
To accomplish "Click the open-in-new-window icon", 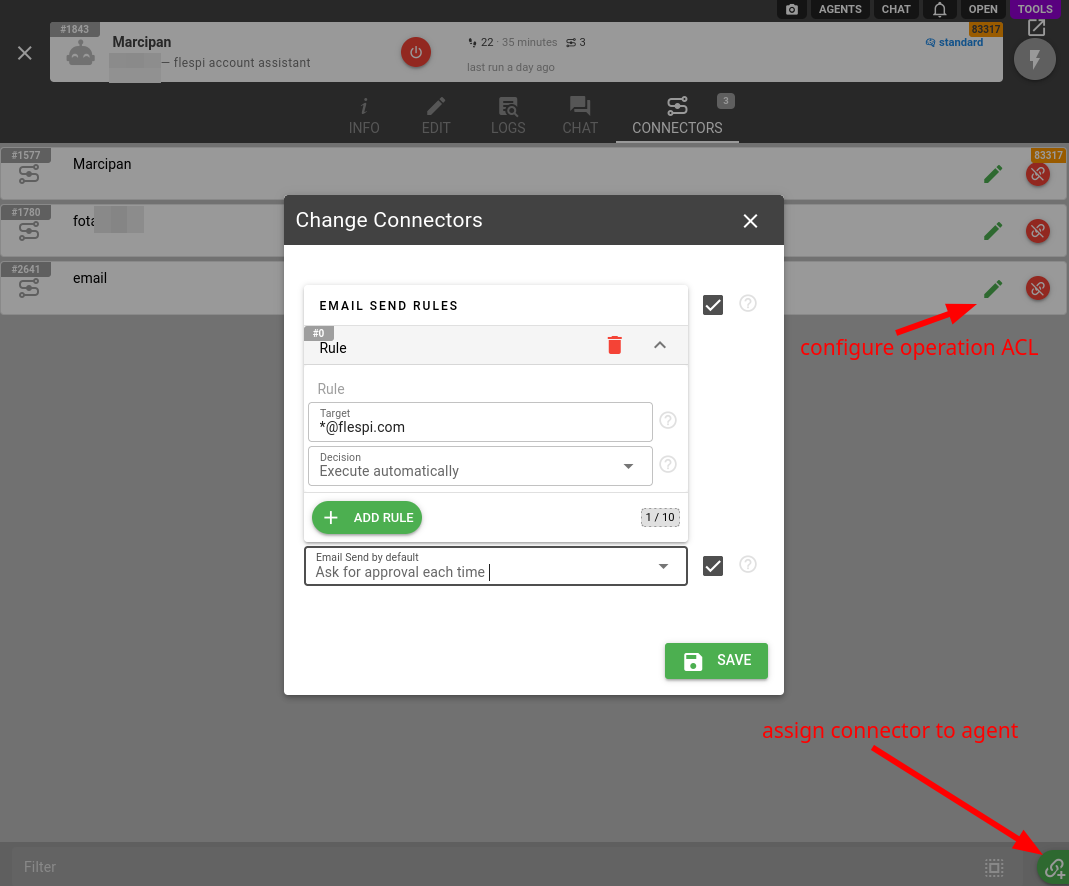I will (1036, 28).
